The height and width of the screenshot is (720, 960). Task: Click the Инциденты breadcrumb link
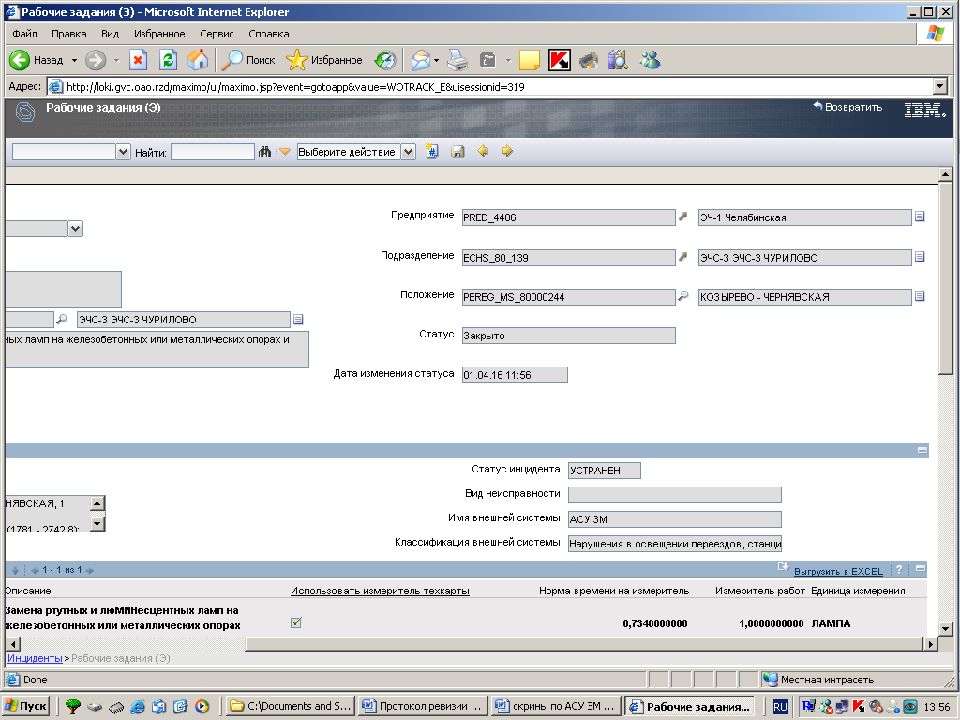(x=34, y=658)
